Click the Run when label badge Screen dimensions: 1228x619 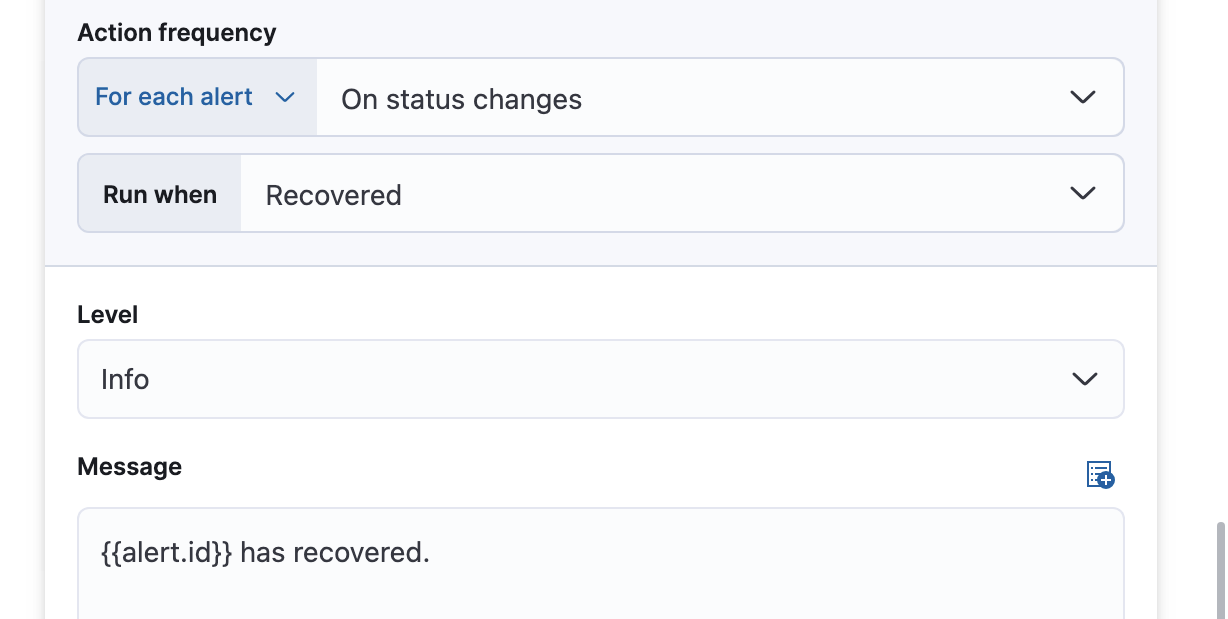159,194
